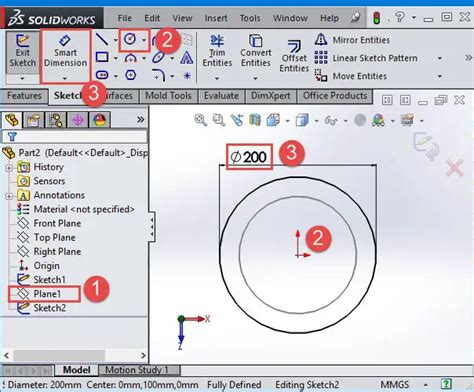Open the Trim Entities dropdown arrow
The width and height of the screenshot is (474, 392).
pyautogui.click(x=217, y=79)
